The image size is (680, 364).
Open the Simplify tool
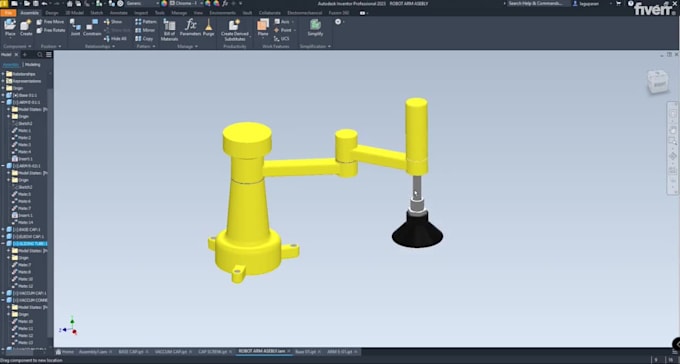(x=315, y=28)
